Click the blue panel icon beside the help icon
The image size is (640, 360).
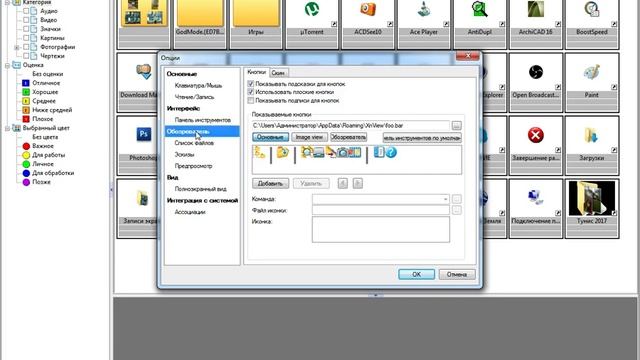tap(379, 152)
